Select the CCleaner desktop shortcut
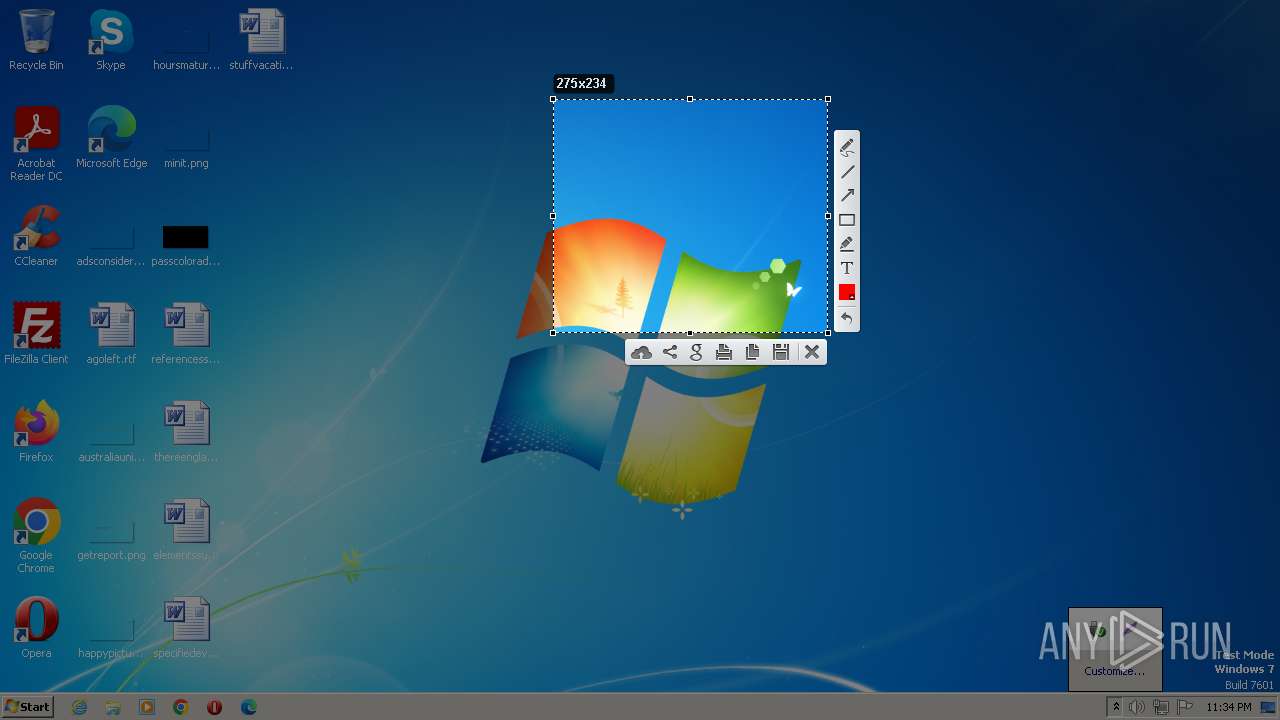This screenshot has width=1280, height=720. [36, 236]
